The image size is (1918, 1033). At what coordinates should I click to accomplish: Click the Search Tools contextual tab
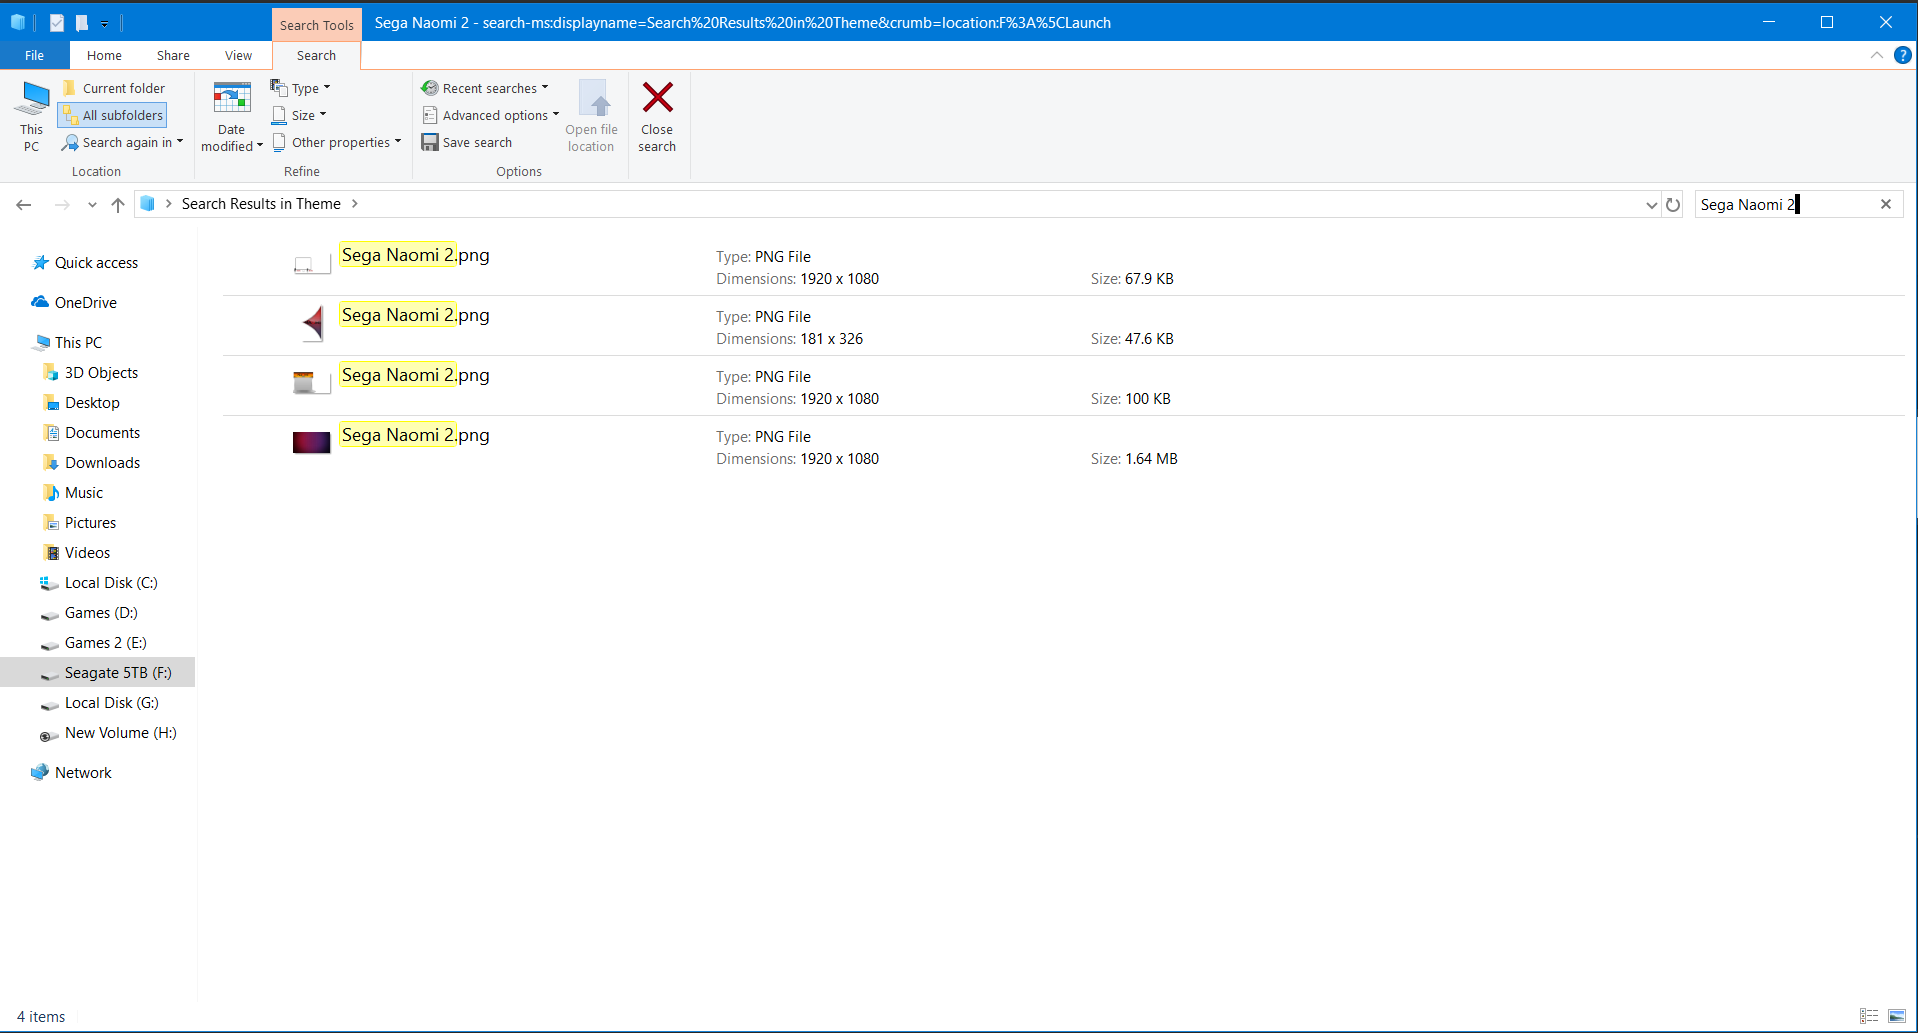pyautogui.click(x=316, y=25)
